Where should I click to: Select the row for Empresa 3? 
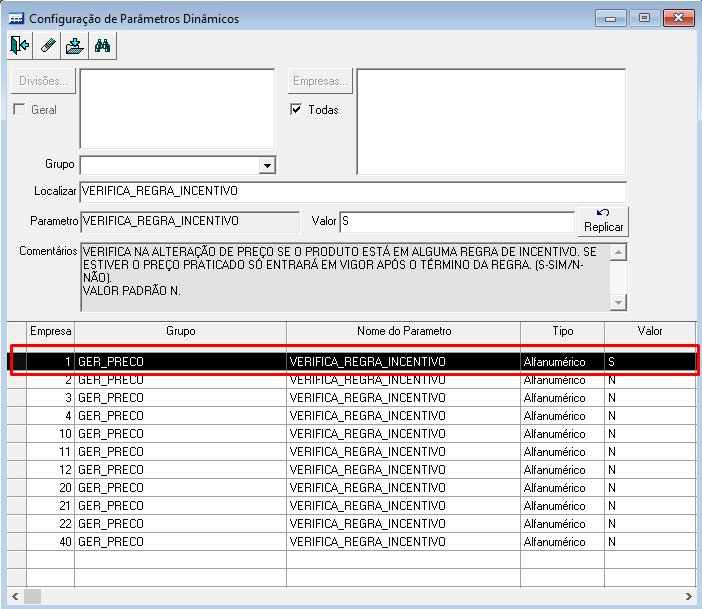[351, 398]
